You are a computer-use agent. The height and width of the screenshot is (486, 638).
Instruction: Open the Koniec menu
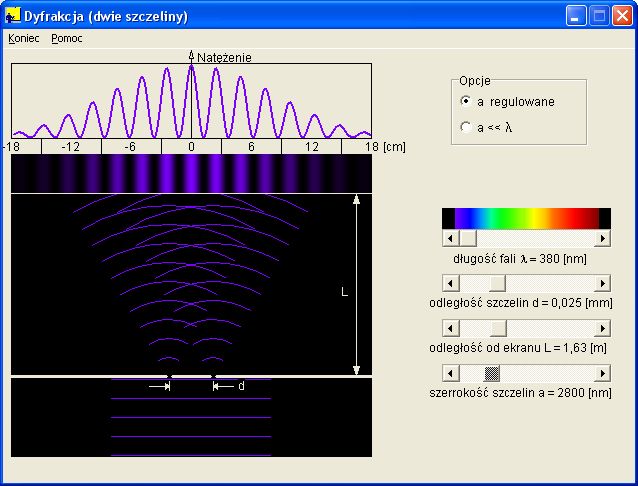click(x=23, y=38)
